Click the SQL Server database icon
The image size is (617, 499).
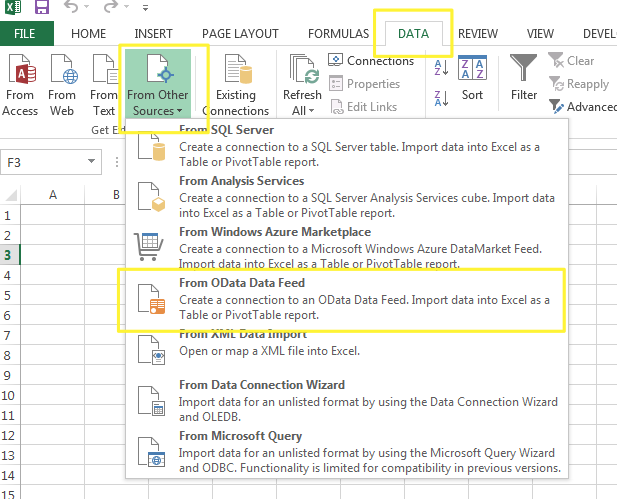click(151, 146)
